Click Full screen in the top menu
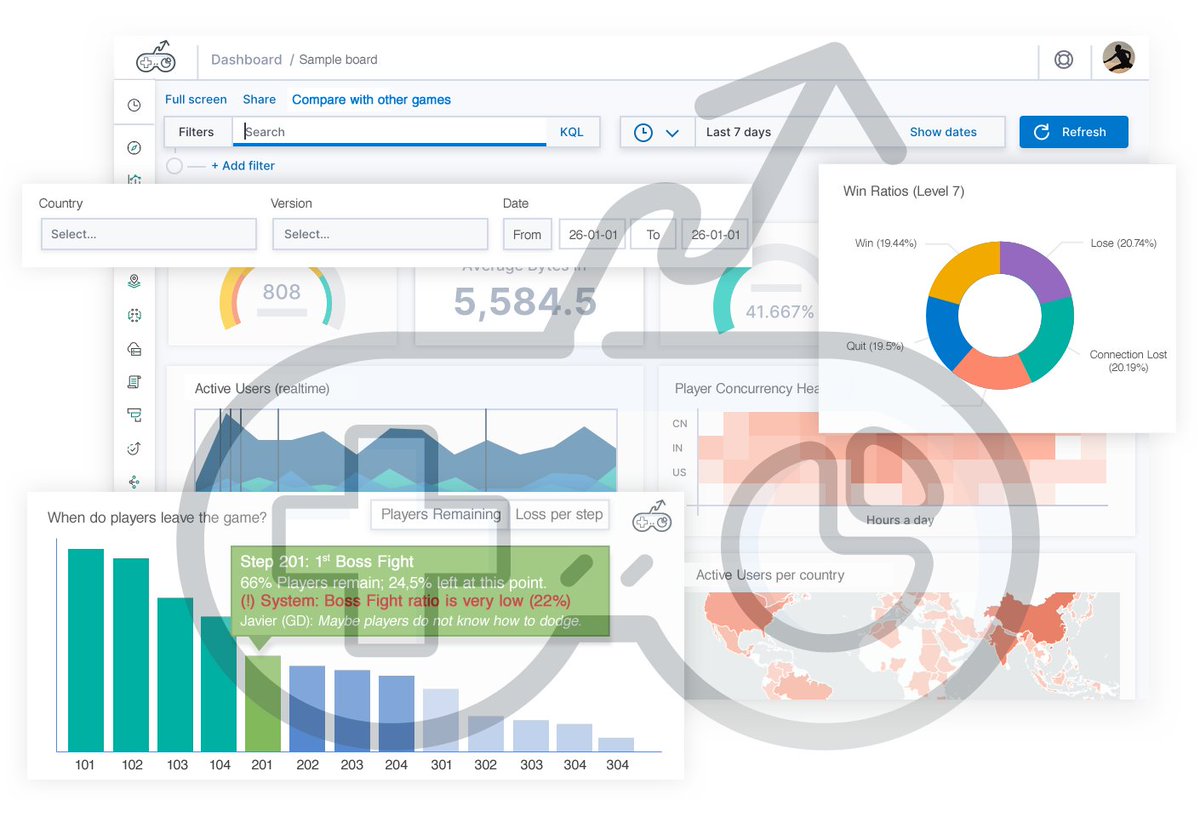This screenshot has height=817, width=1200. click(195, 99)
